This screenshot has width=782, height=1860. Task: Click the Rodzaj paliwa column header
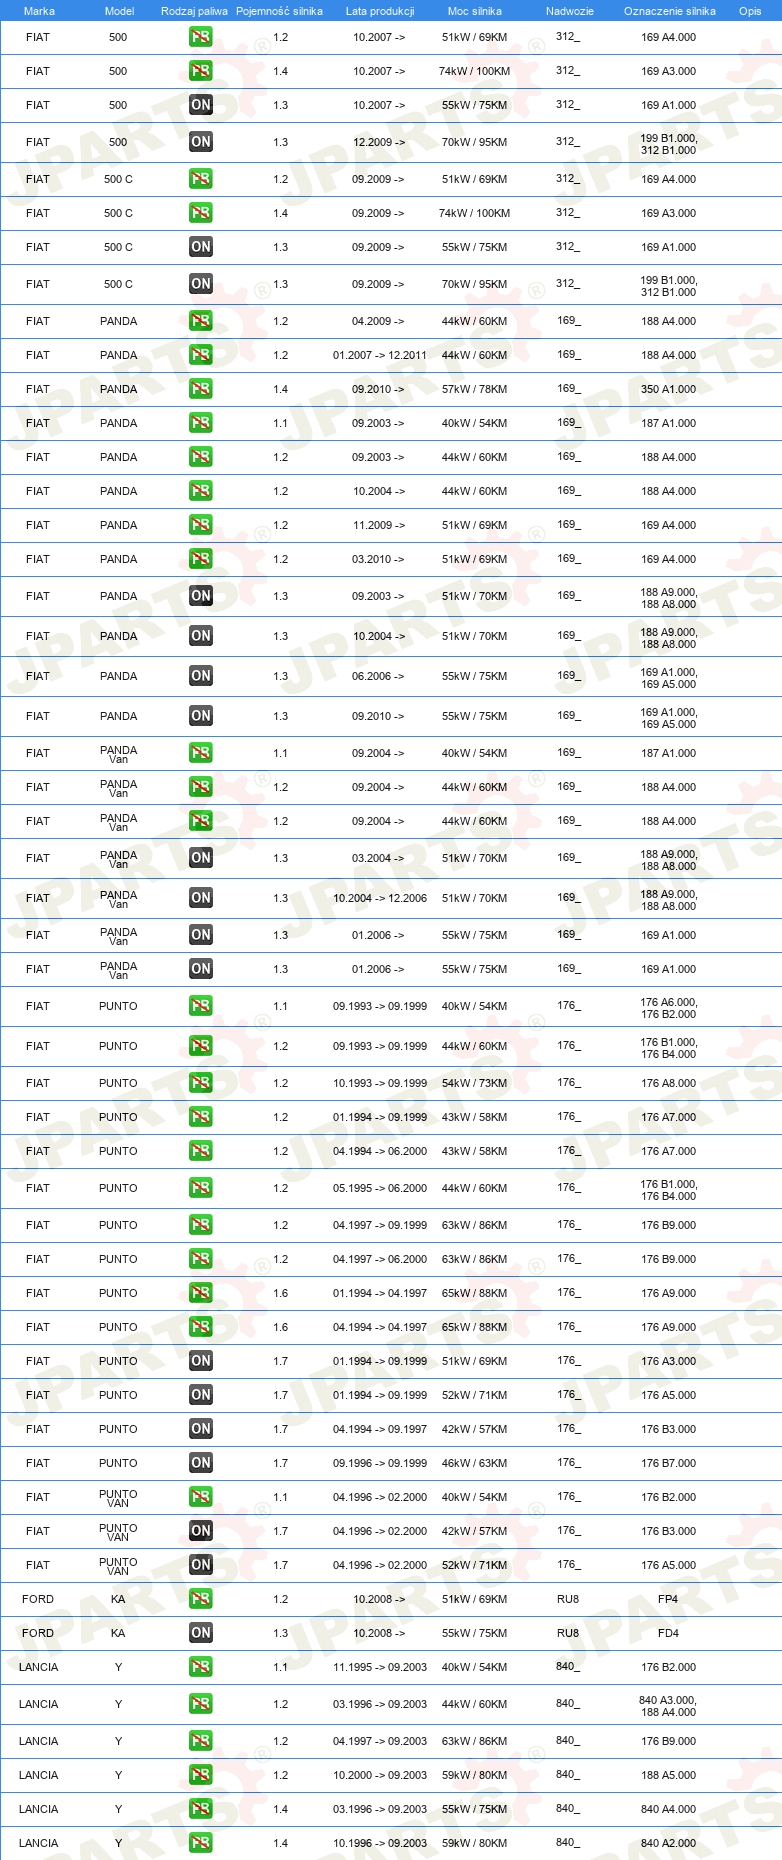[194, 11]
